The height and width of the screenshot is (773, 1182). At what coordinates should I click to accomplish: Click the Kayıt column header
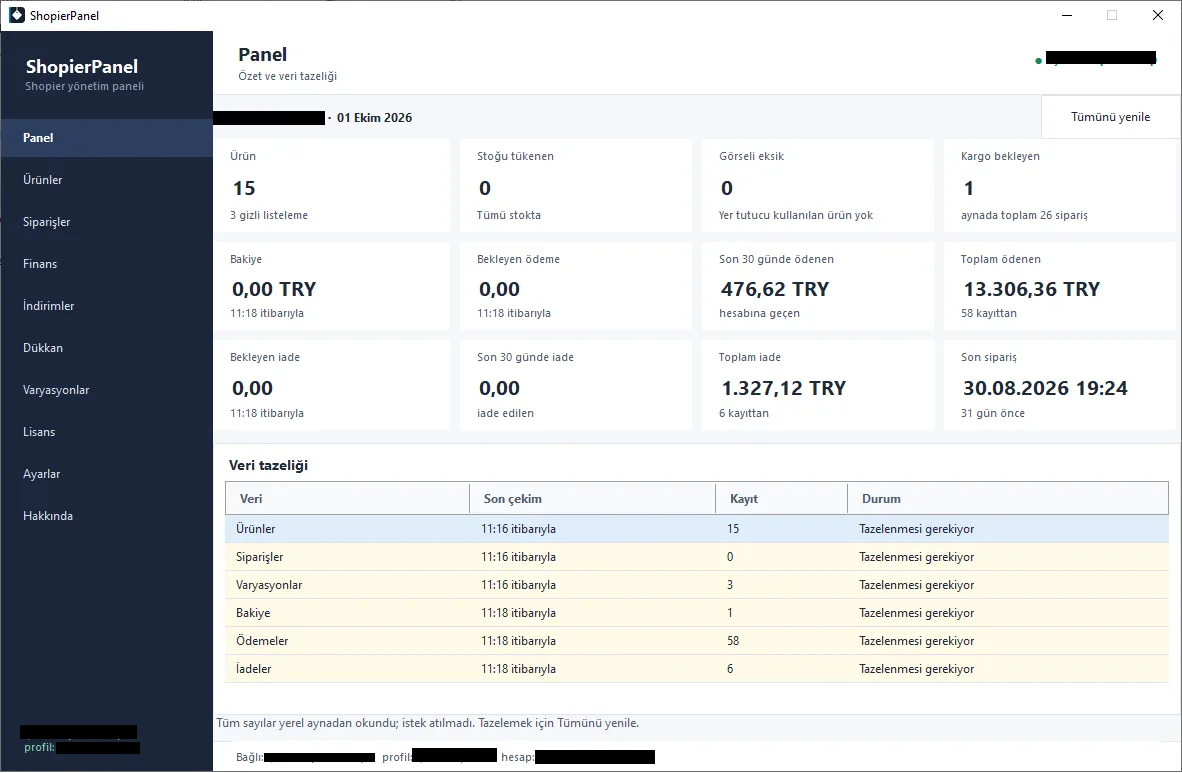point(782,498)
